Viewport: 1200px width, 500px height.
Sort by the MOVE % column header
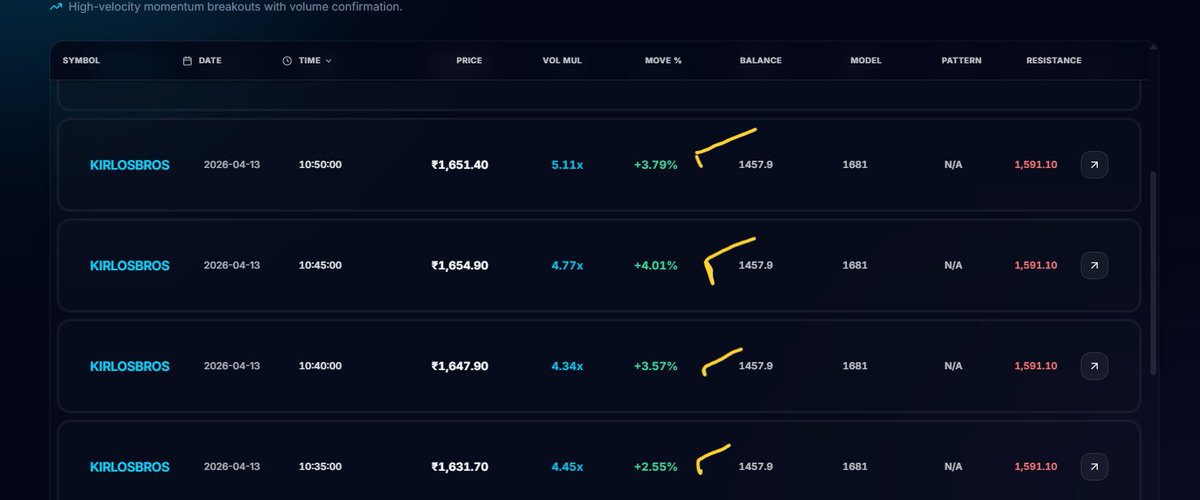663,61
